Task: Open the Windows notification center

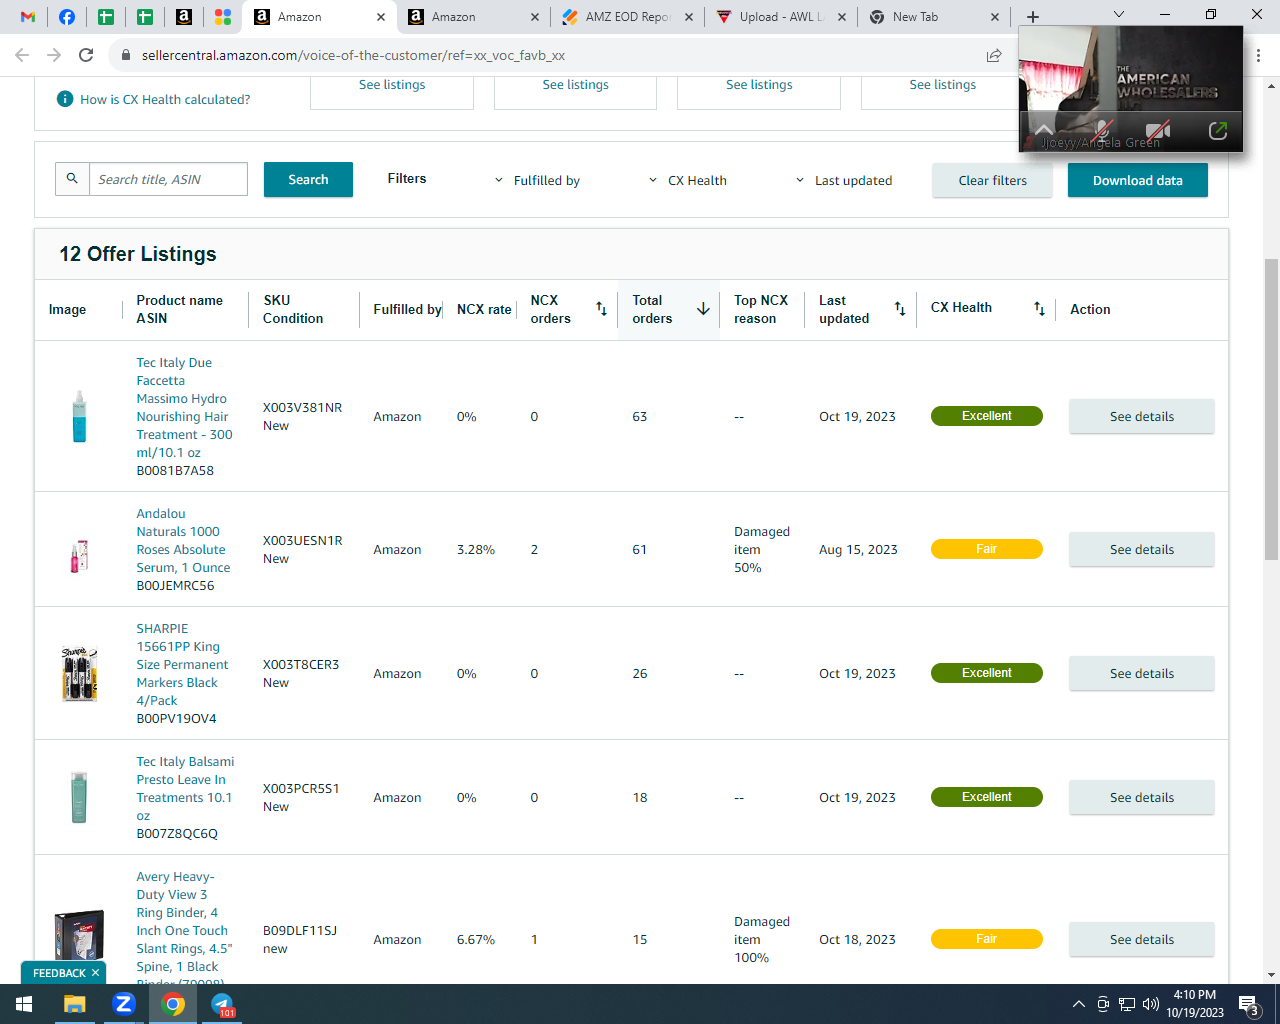Action: pos(1248,1004)
